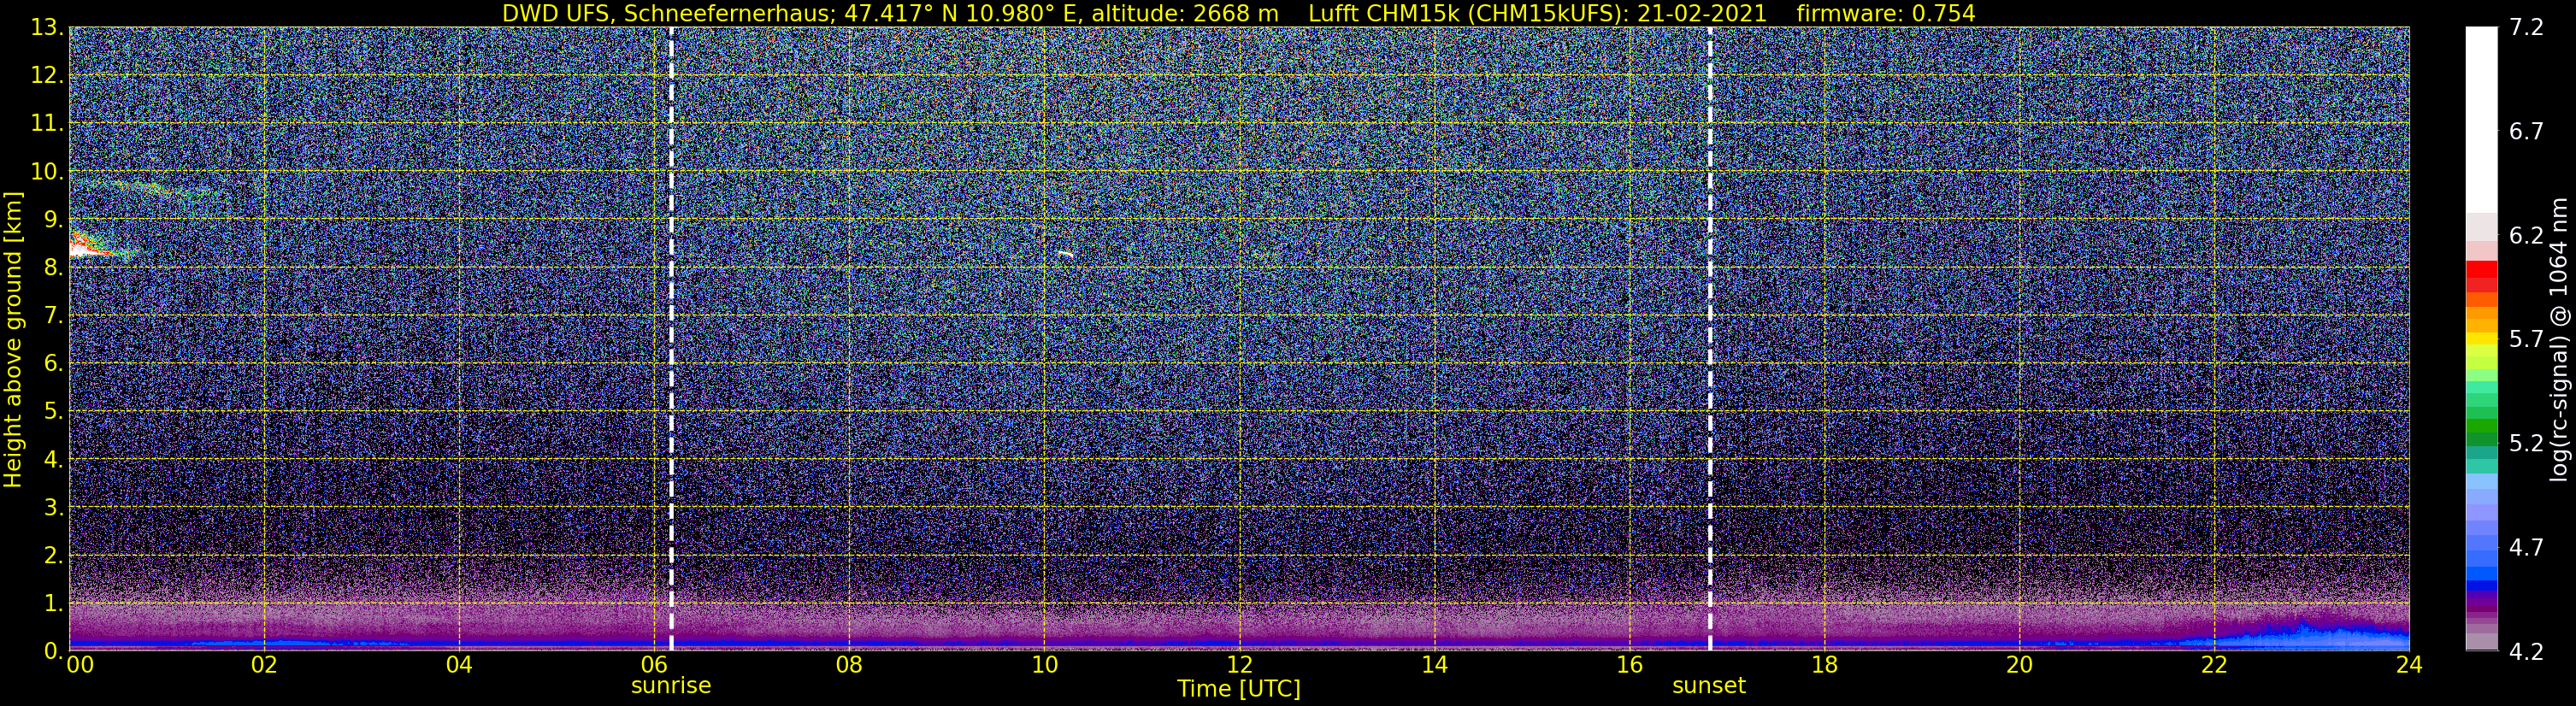Image resolution: width=2576 pixels, height=706 pixels.
Task: Click the 5.2 colorbar tick value
Action: pyautogui.click(x=2525, y=444)
